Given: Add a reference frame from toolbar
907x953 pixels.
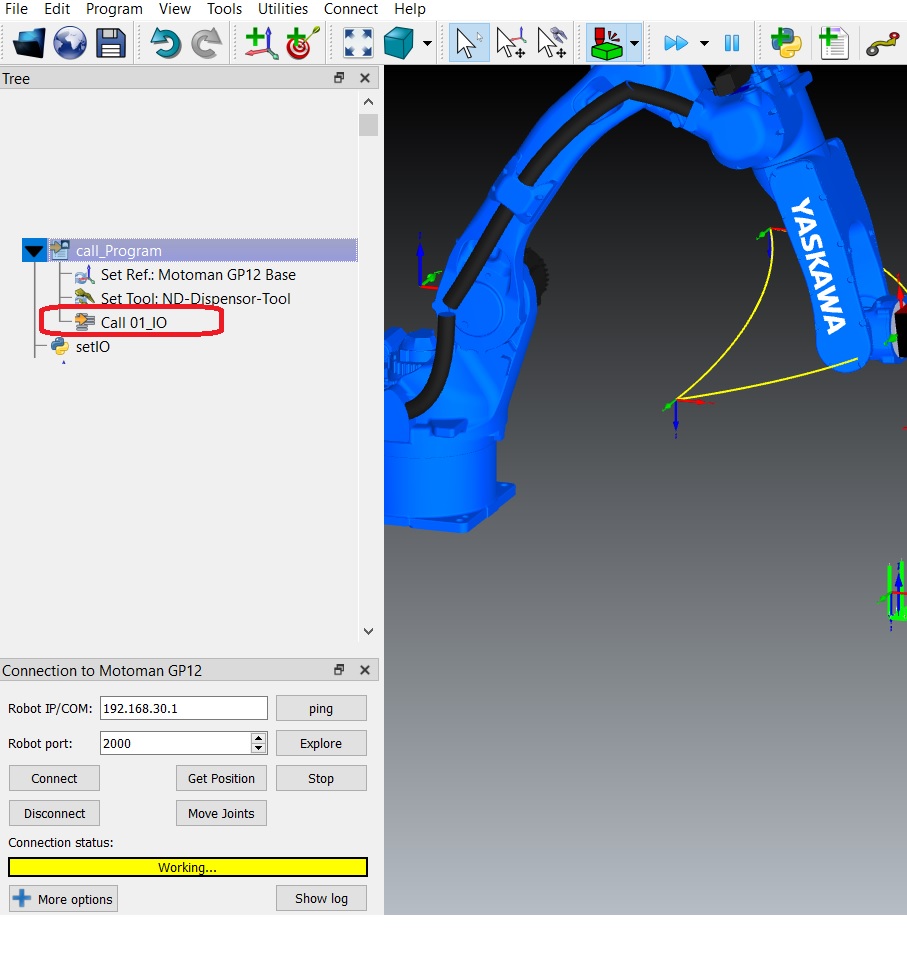Looking at the screenshot, I should tap(261, 43).
